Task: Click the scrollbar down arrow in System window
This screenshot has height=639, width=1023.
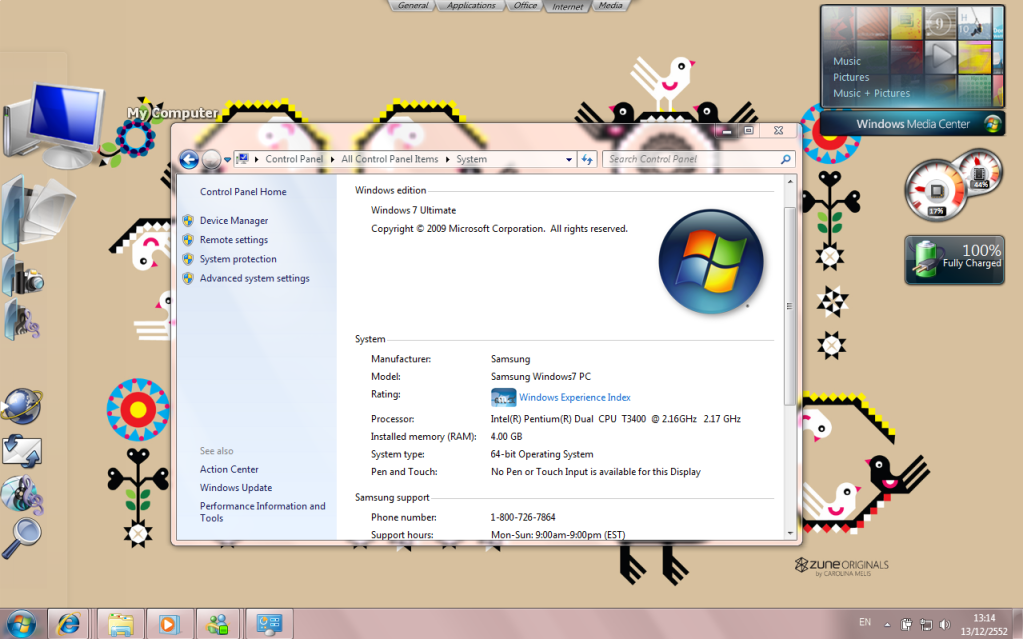Action: tap(790, 533)
